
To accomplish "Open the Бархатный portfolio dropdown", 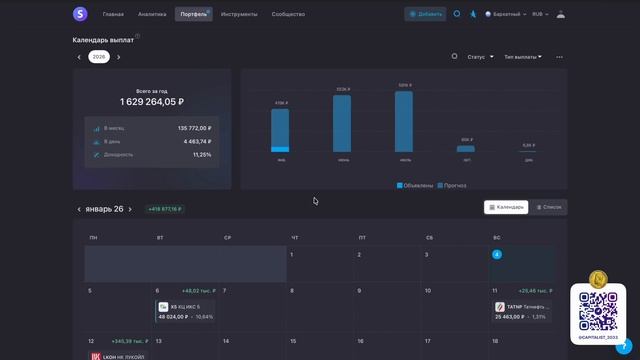I will tap(505, 14).
